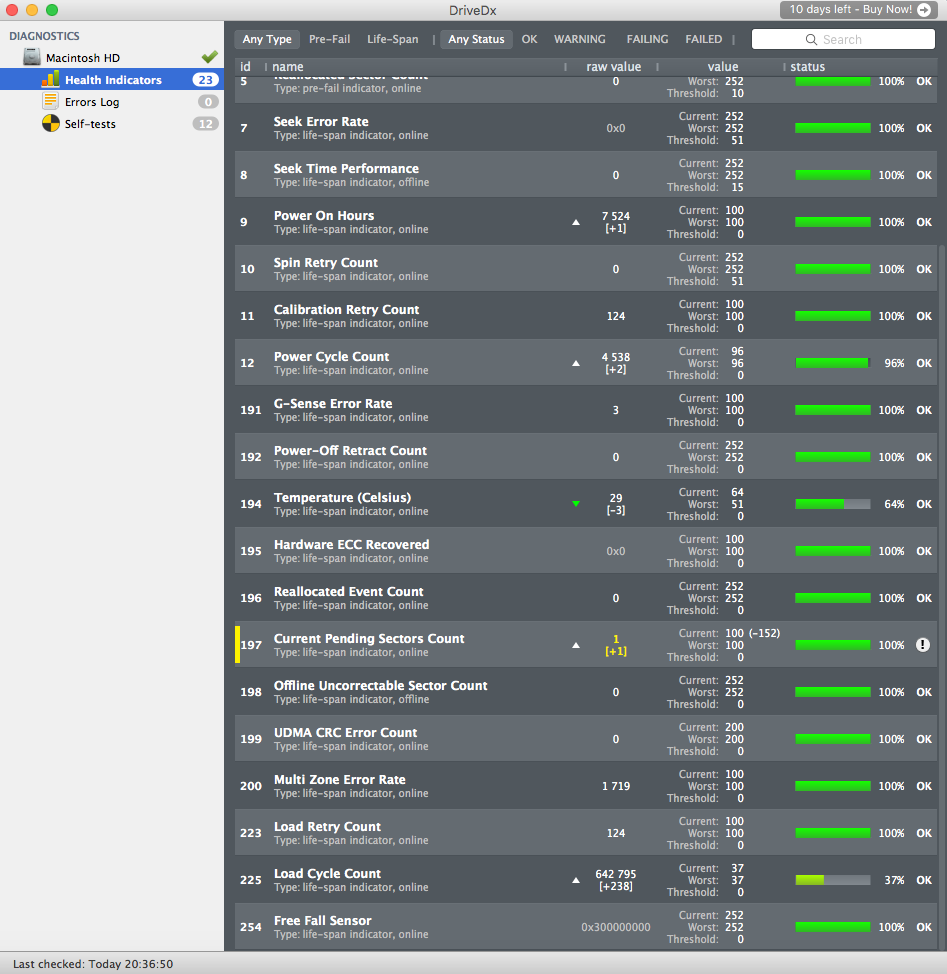Show indicators with Any Status
Viewport: 947px width, 974px height.
476,39
